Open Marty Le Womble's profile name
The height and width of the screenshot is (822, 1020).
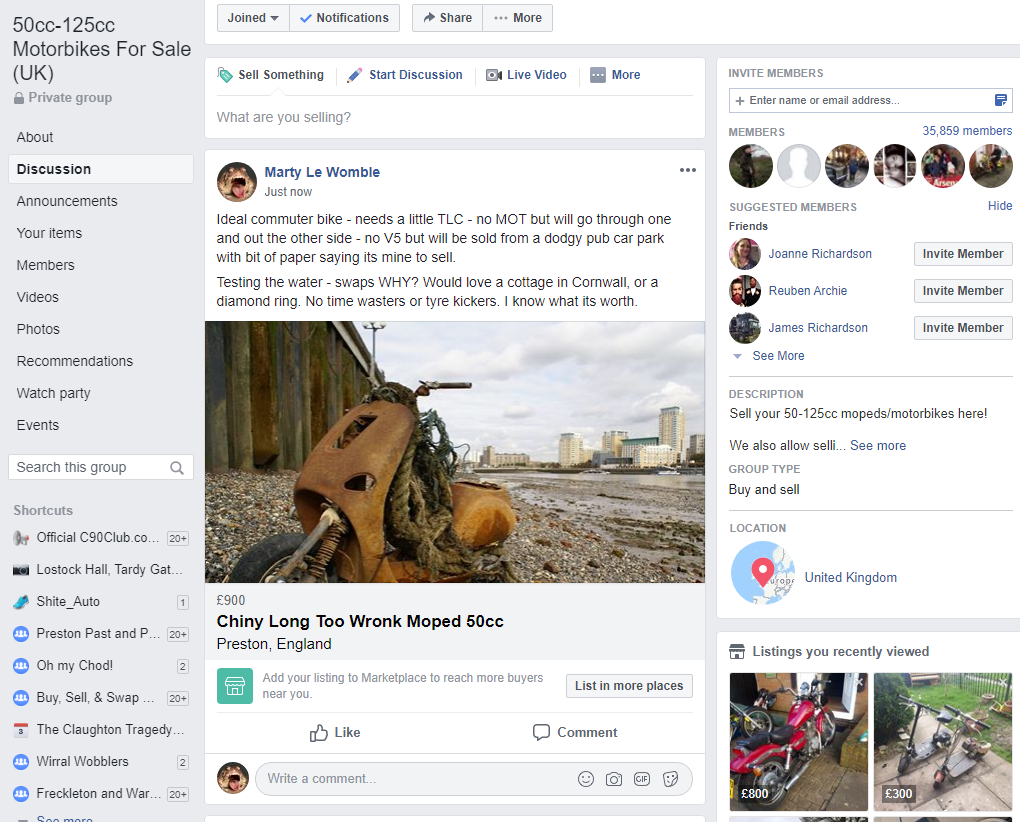tap(322, 172)
